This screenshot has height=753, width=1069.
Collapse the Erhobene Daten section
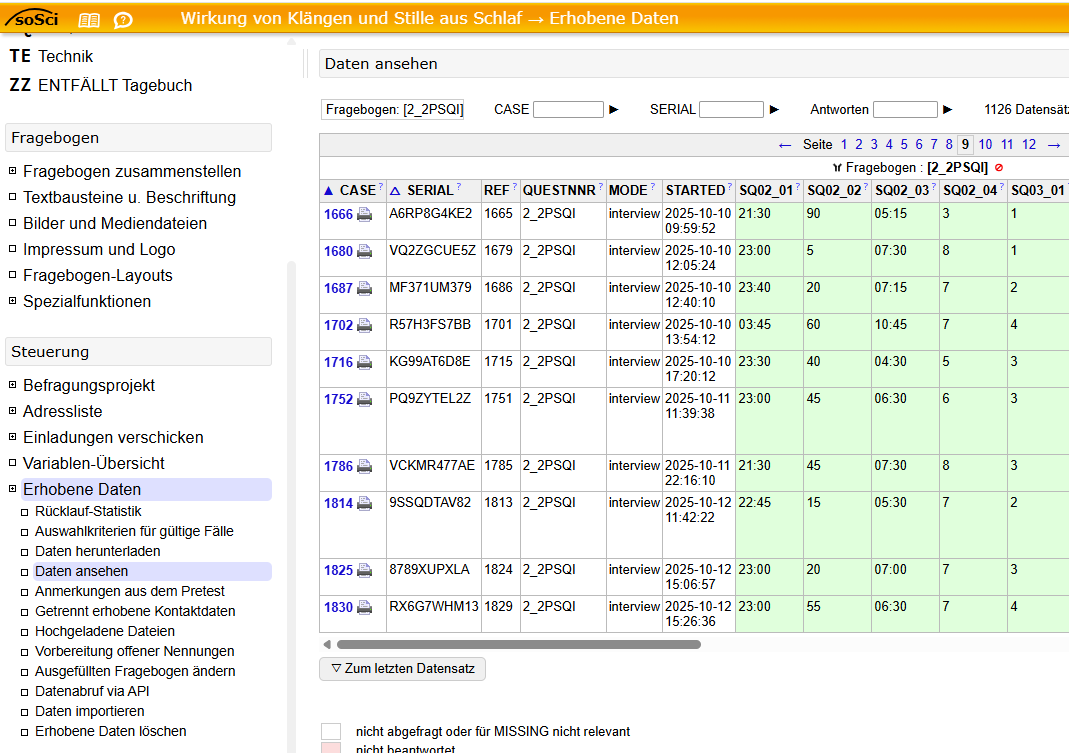point(13,489)
